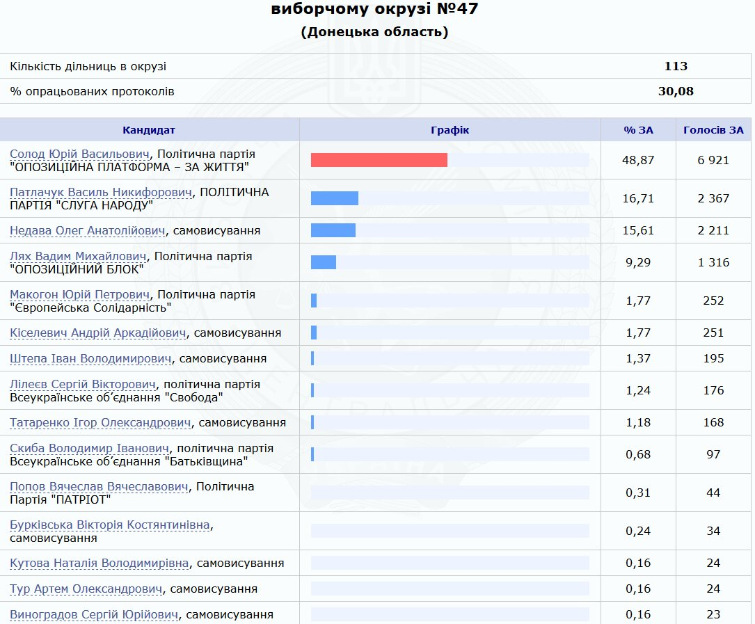Click the Кандидат column header
755x624 pixels.
[x=149, y=130]
